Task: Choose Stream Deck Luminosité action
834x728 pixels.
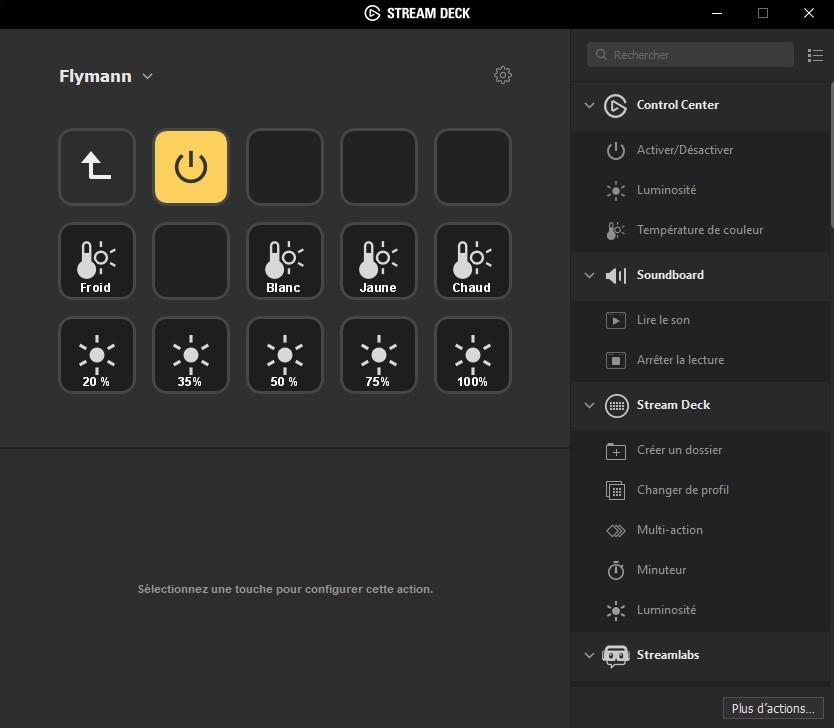Action: [700, 610]
